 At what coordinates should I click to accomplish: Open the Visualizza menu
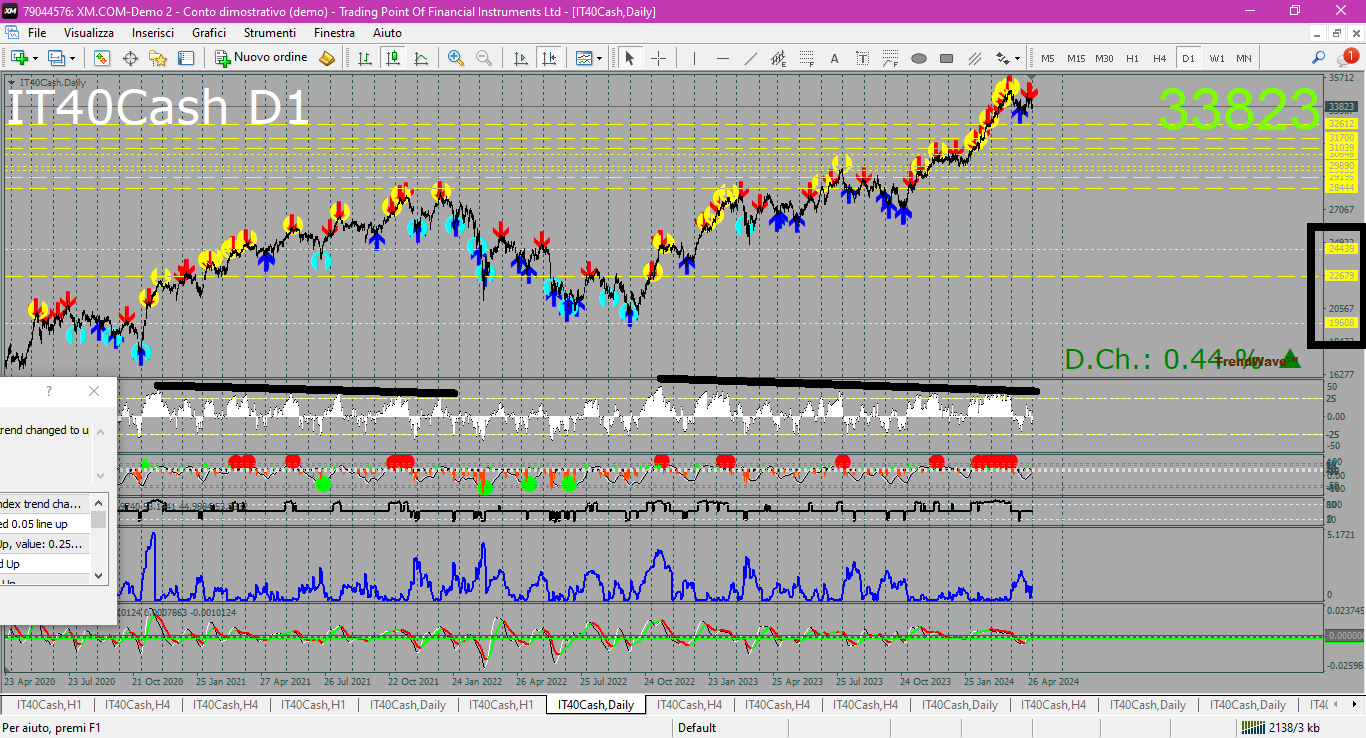point(89,33)
